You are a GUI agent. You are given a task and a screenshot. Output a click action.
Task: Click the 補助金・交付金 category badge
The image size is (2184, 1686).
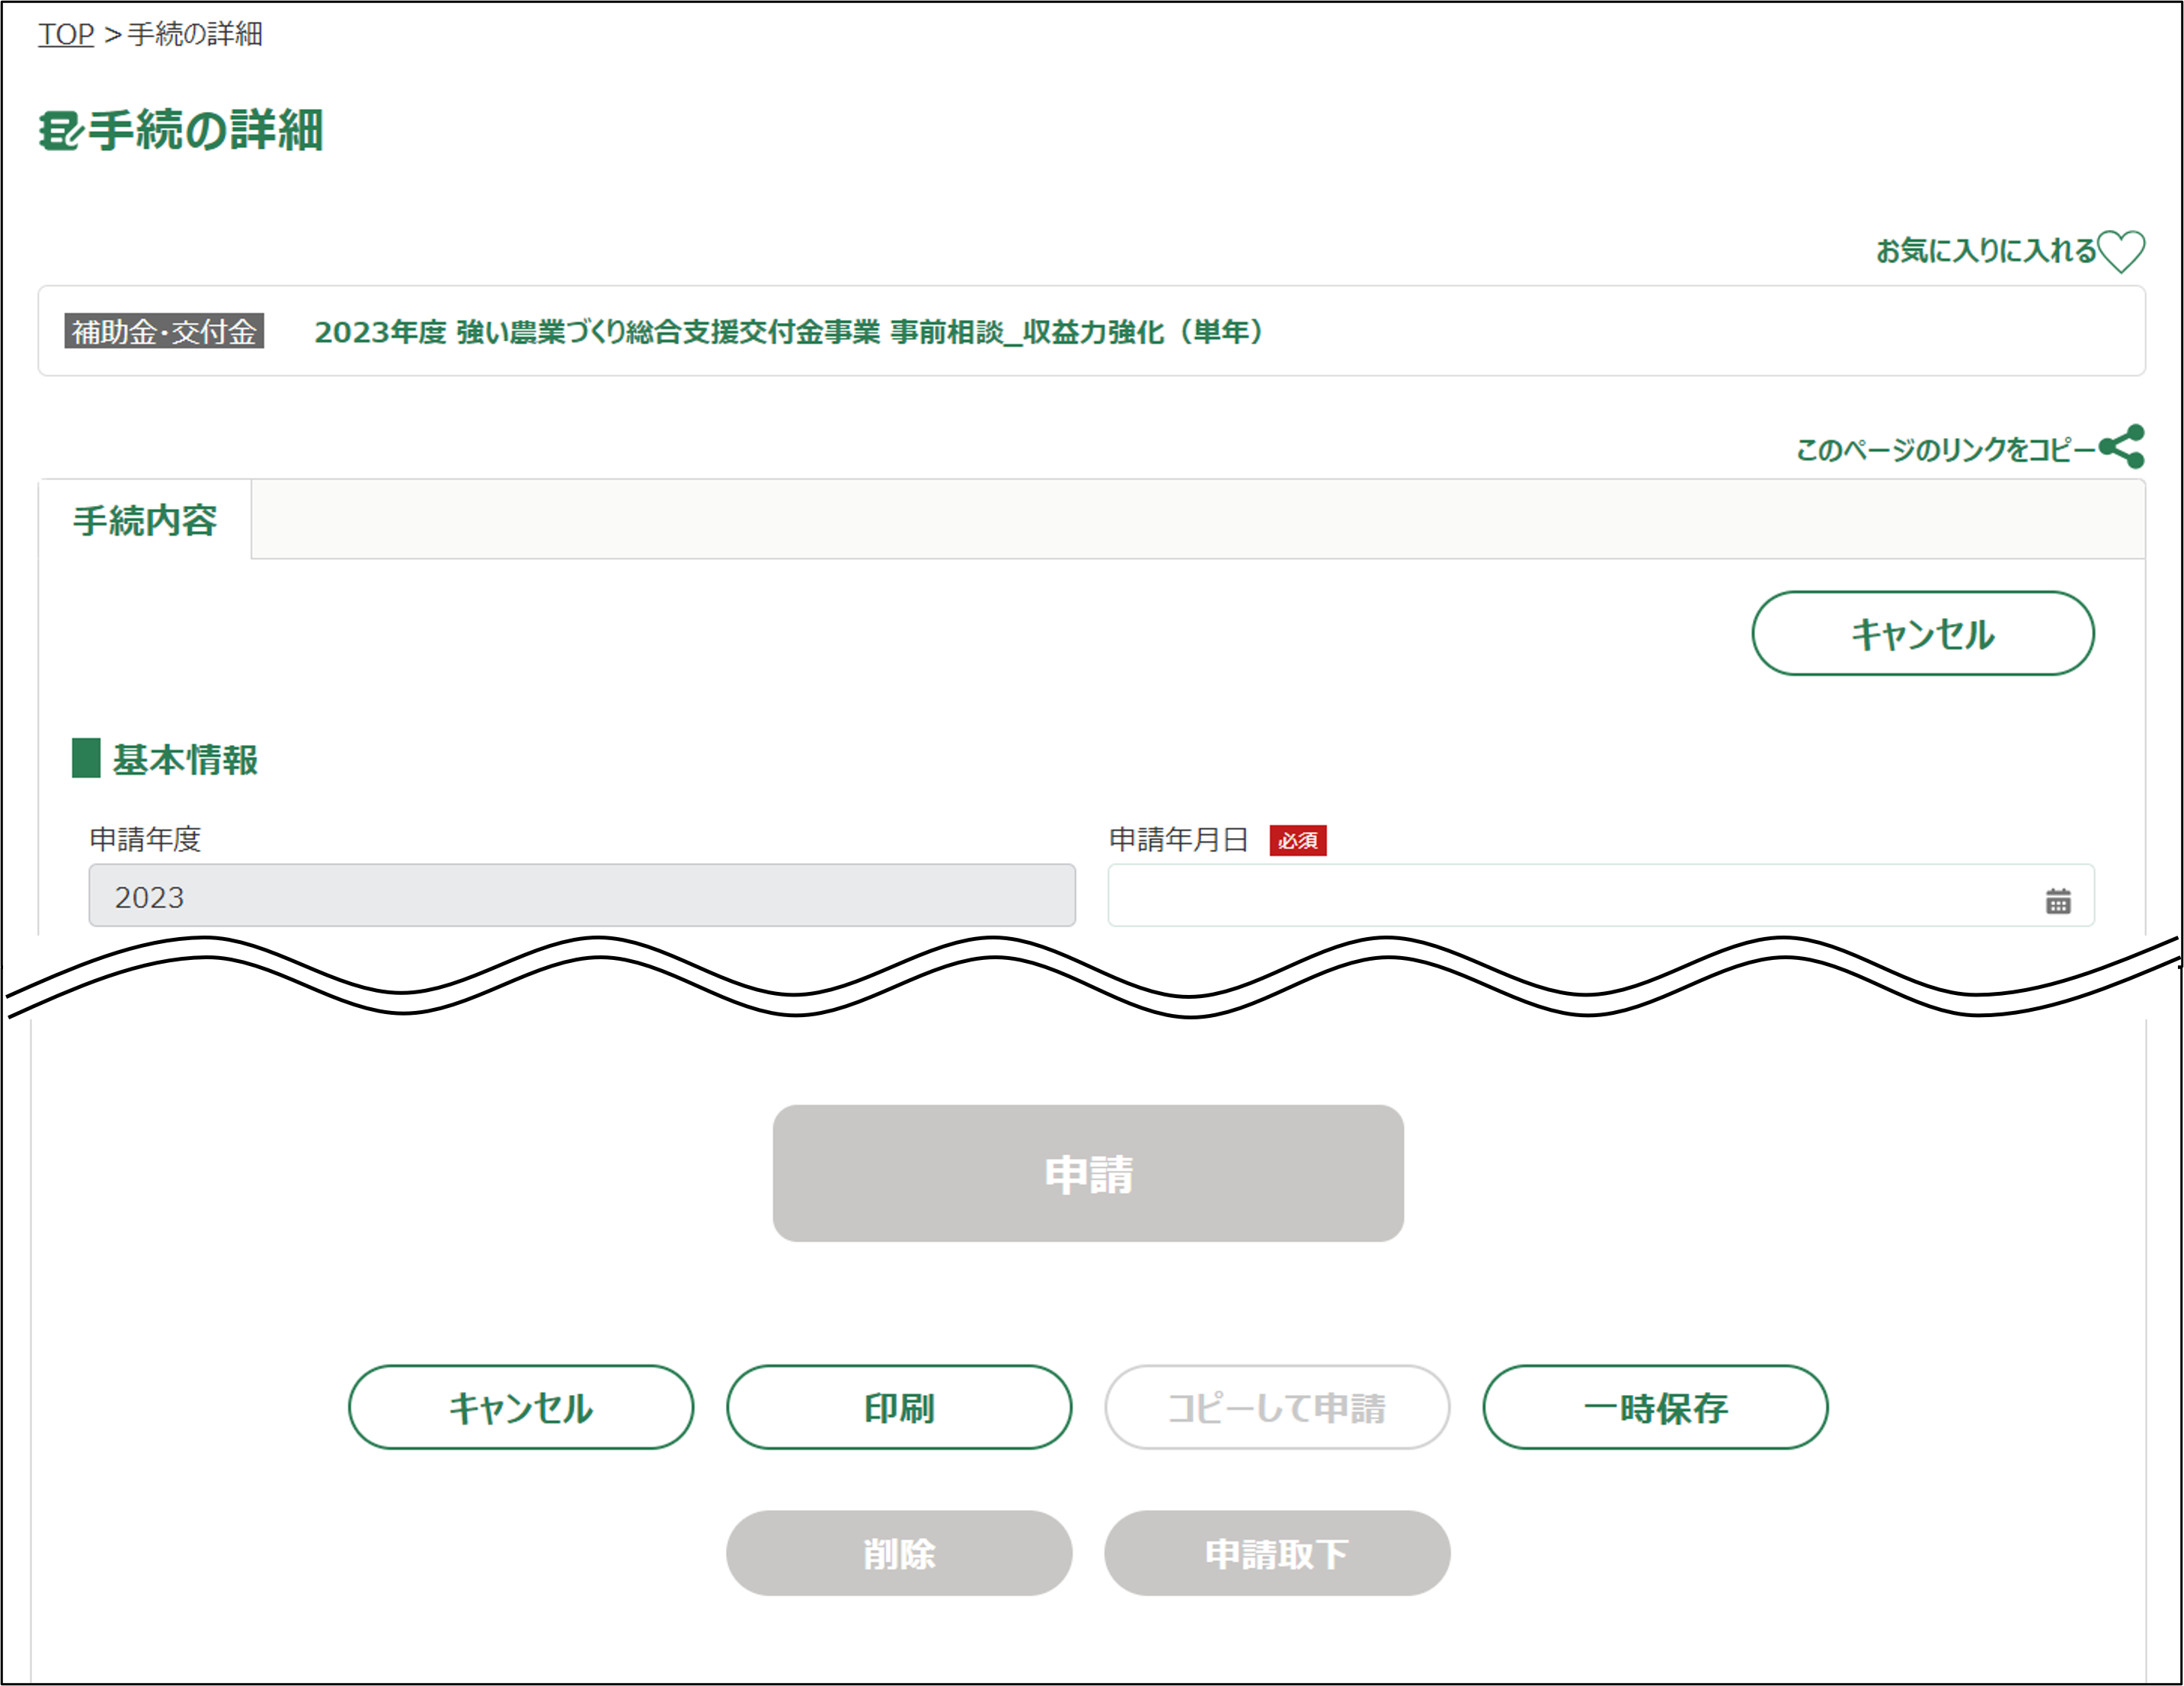164,331
